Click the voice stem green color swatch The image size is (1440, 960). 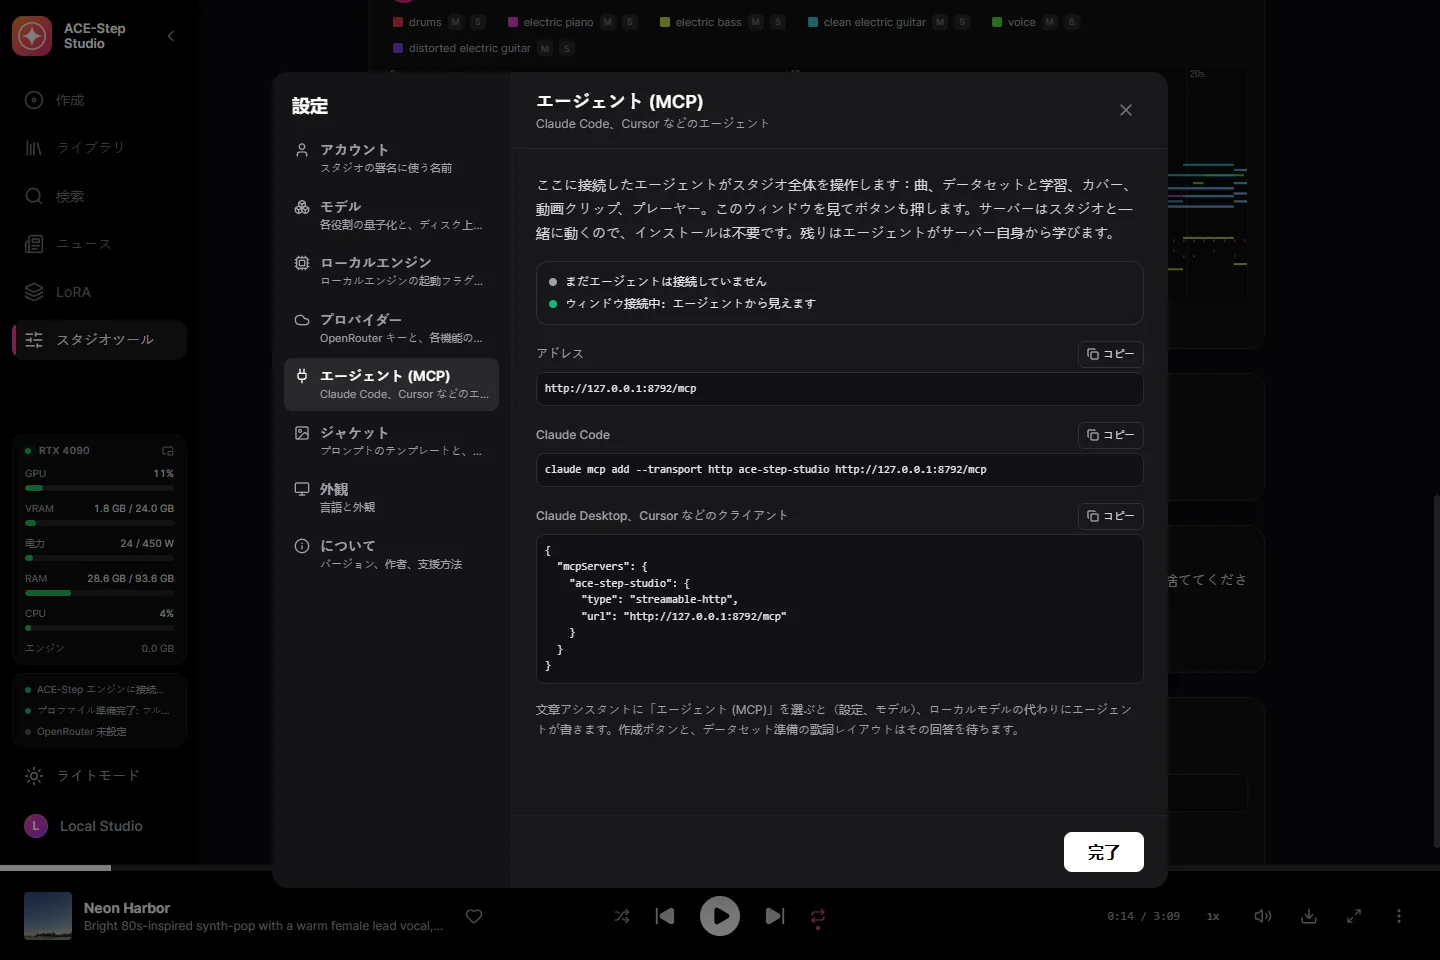[997, 22]
